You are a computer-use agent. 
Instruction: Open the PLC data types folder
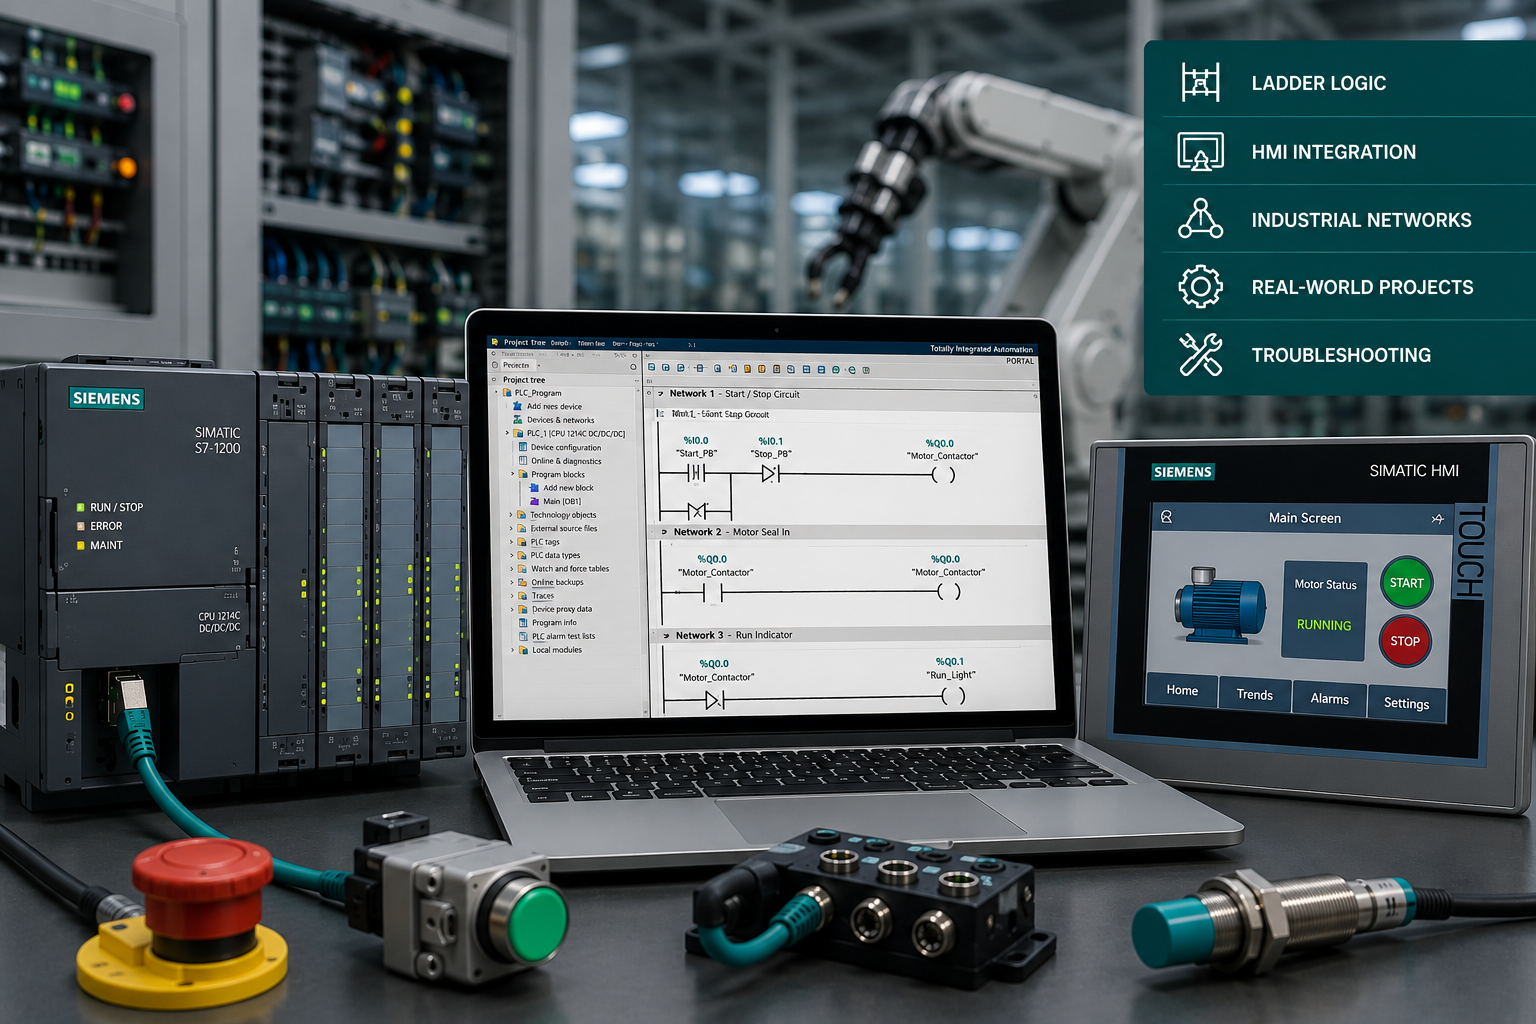[x=555, y=555]
